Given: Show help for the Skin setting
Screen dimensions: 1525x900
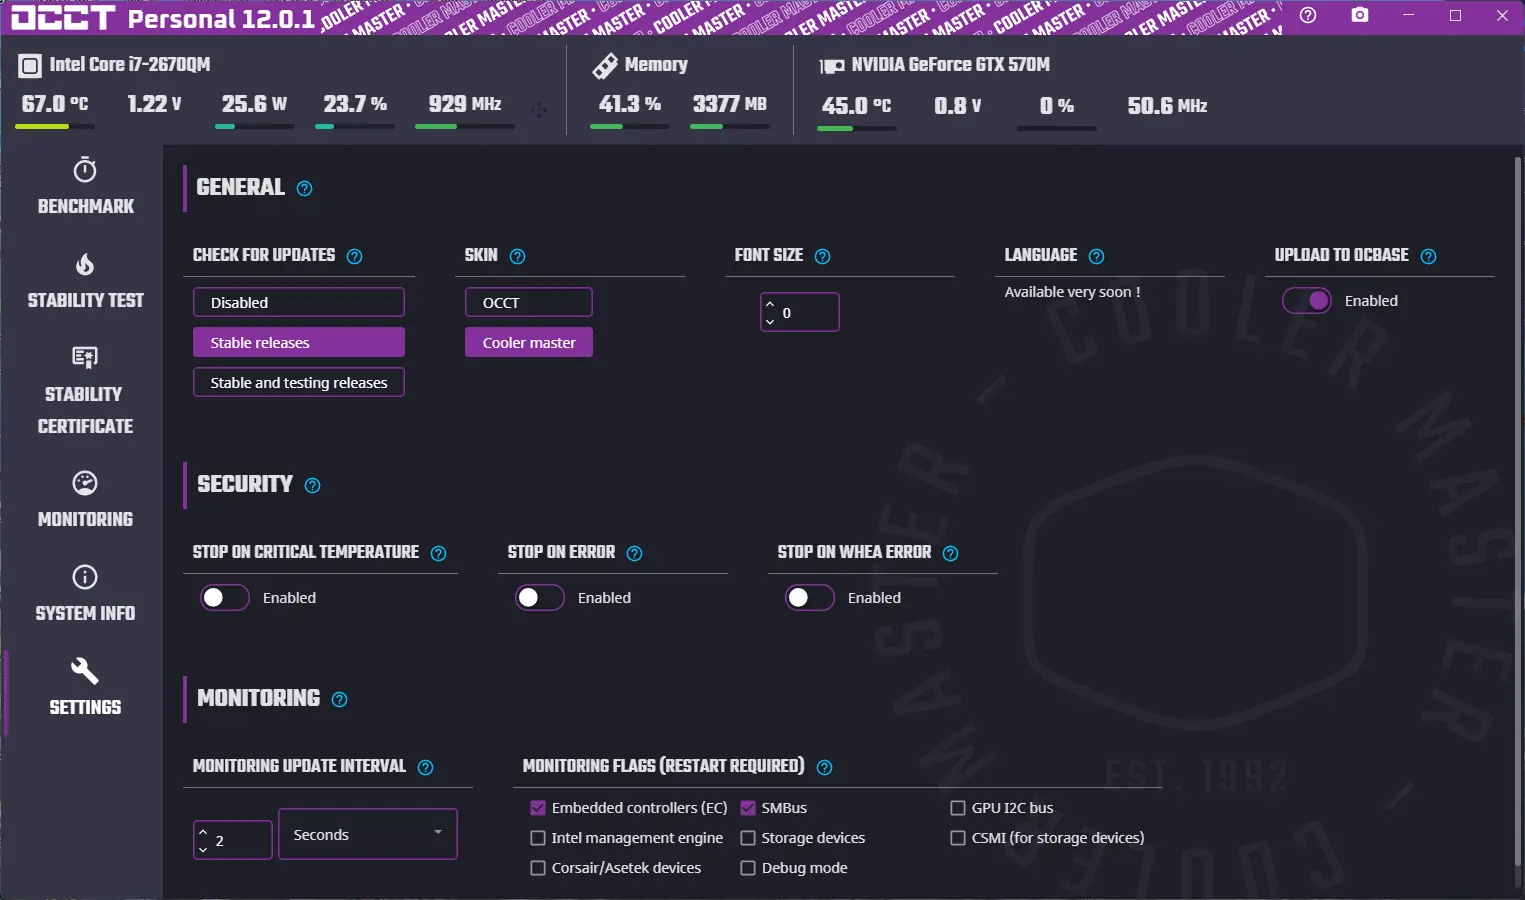Looking at the screenshot, I should coord(517,257).
